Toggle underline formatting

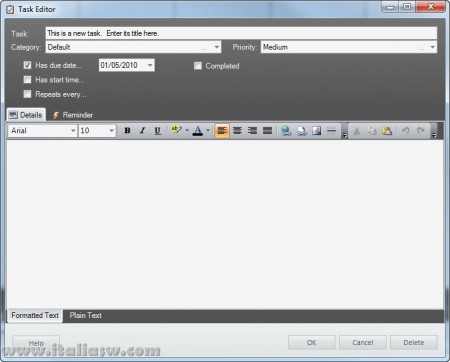[x=158, y=130]
